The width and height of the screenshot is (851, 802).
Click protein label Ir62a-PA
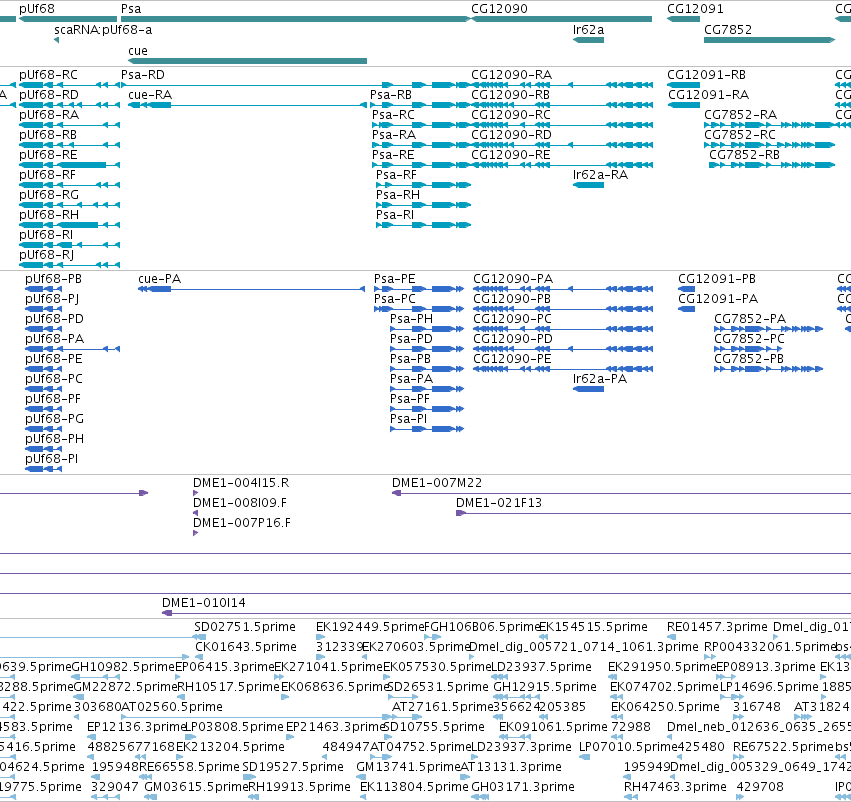point(600,379)
